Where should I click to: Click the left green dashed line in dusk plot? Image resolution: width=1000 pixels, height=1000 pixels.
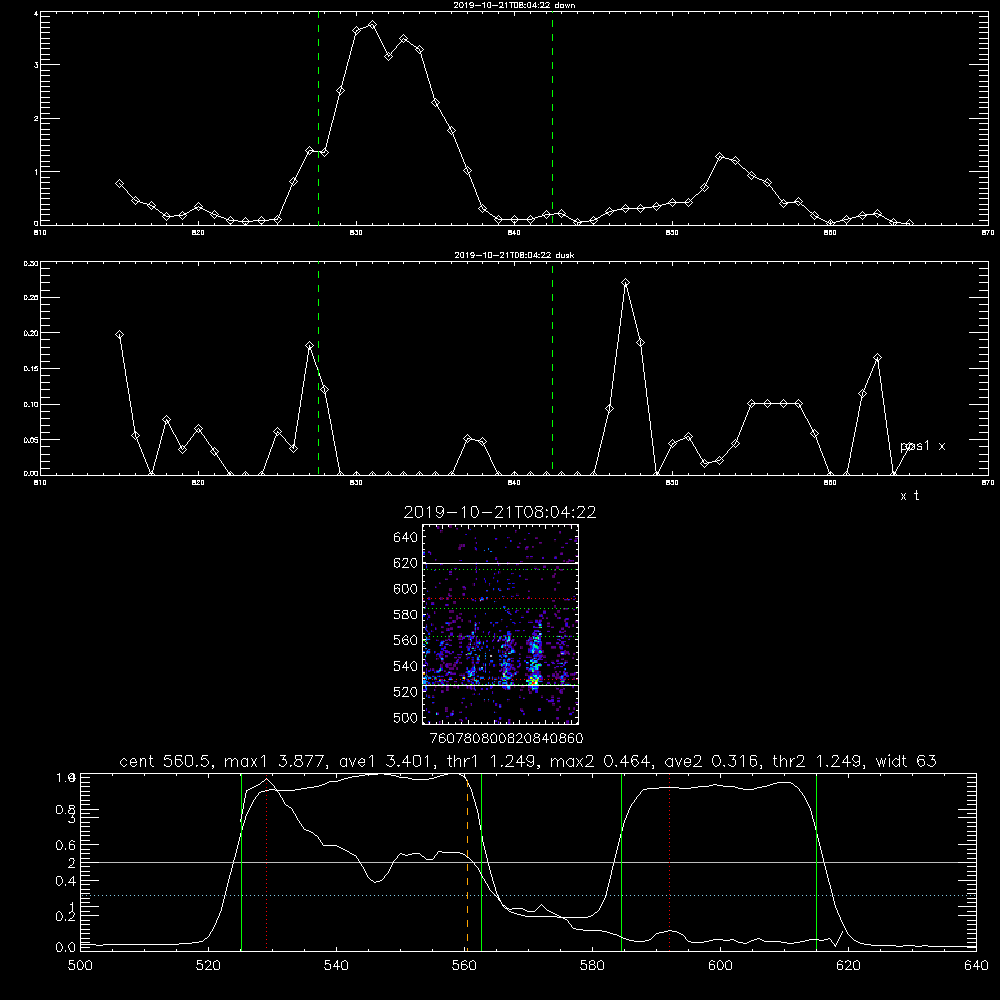pyautogui.click(x=318, y=370)
